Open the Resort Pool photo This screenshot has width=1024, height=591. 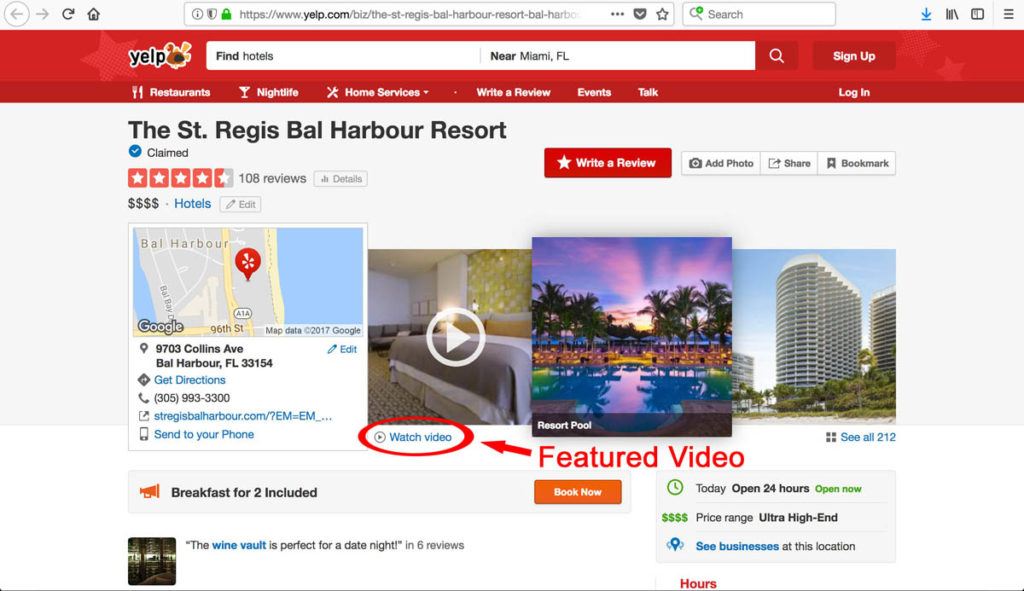632,336
